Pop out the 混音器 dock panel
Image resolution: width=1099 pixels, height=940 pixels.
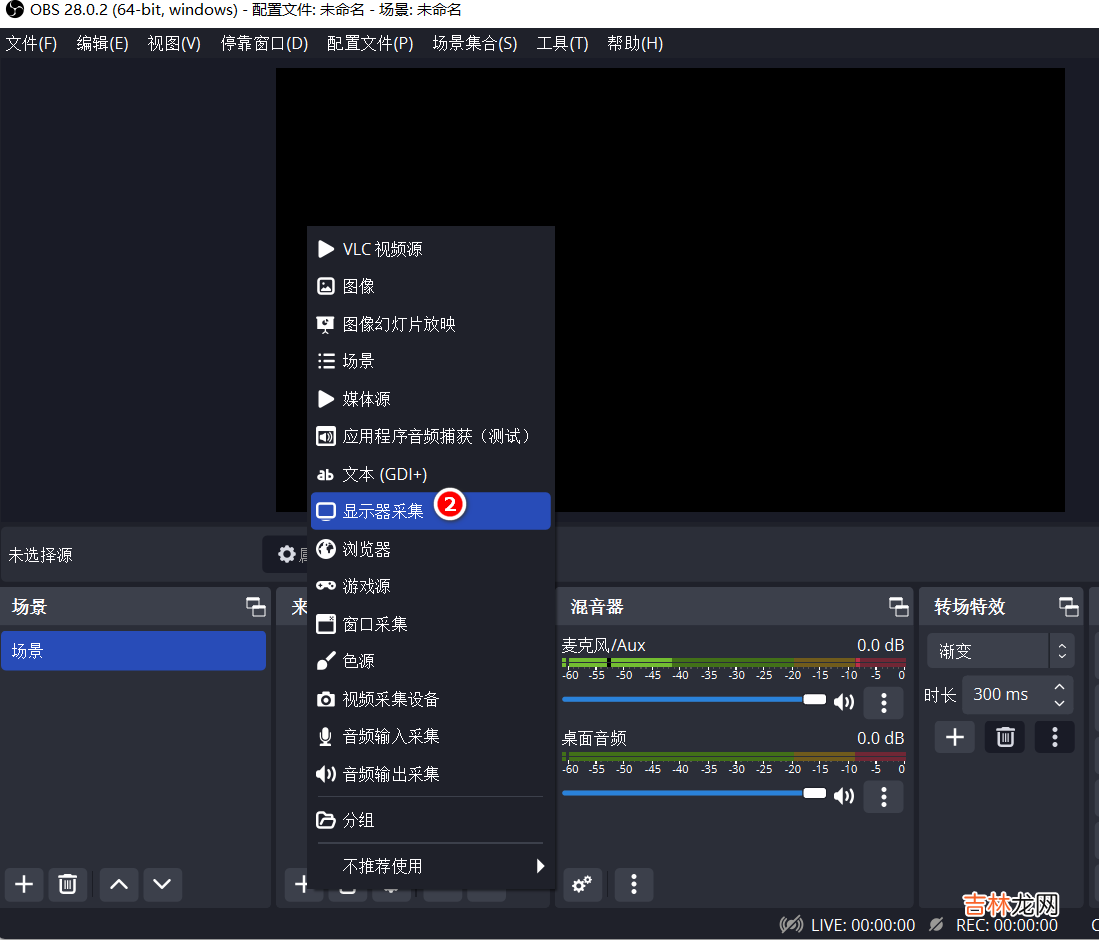(x=898, y=607)
